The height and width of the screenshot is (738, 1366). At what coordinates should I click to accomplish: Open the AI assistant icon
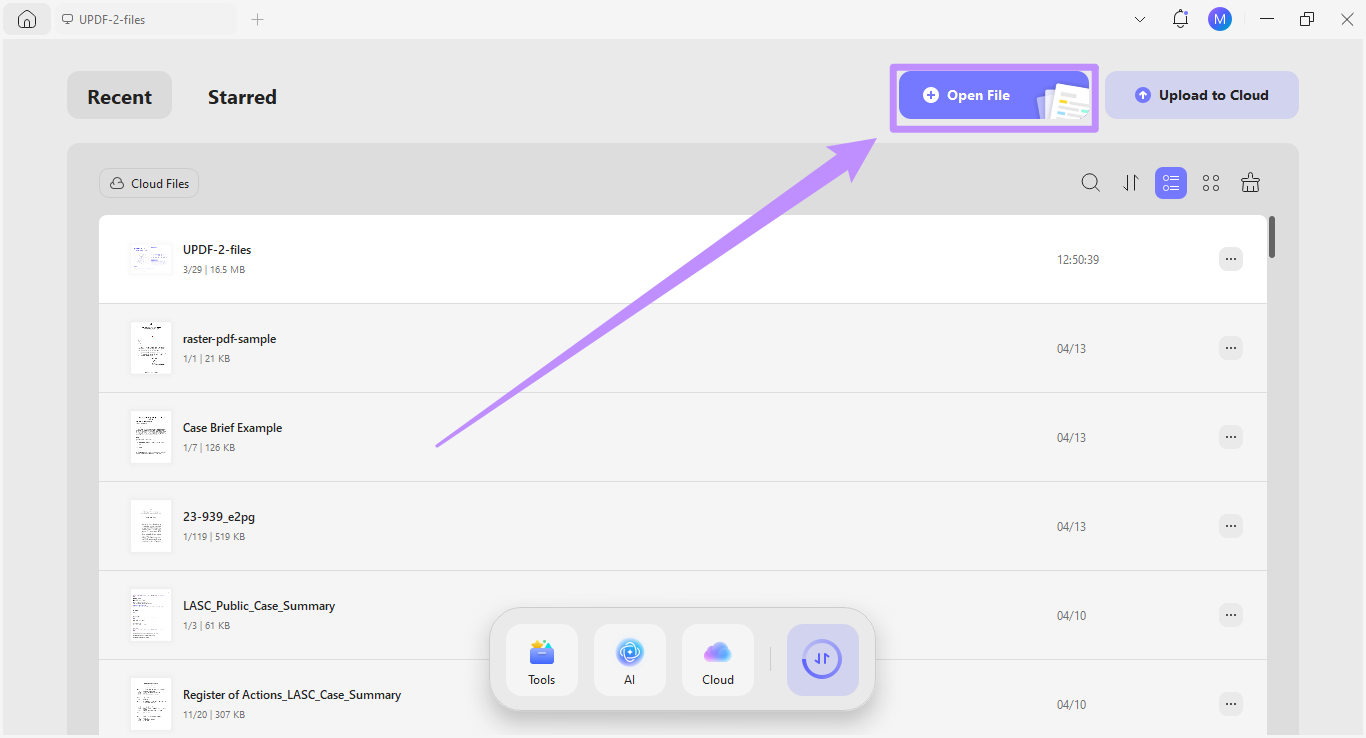(630, 660)
